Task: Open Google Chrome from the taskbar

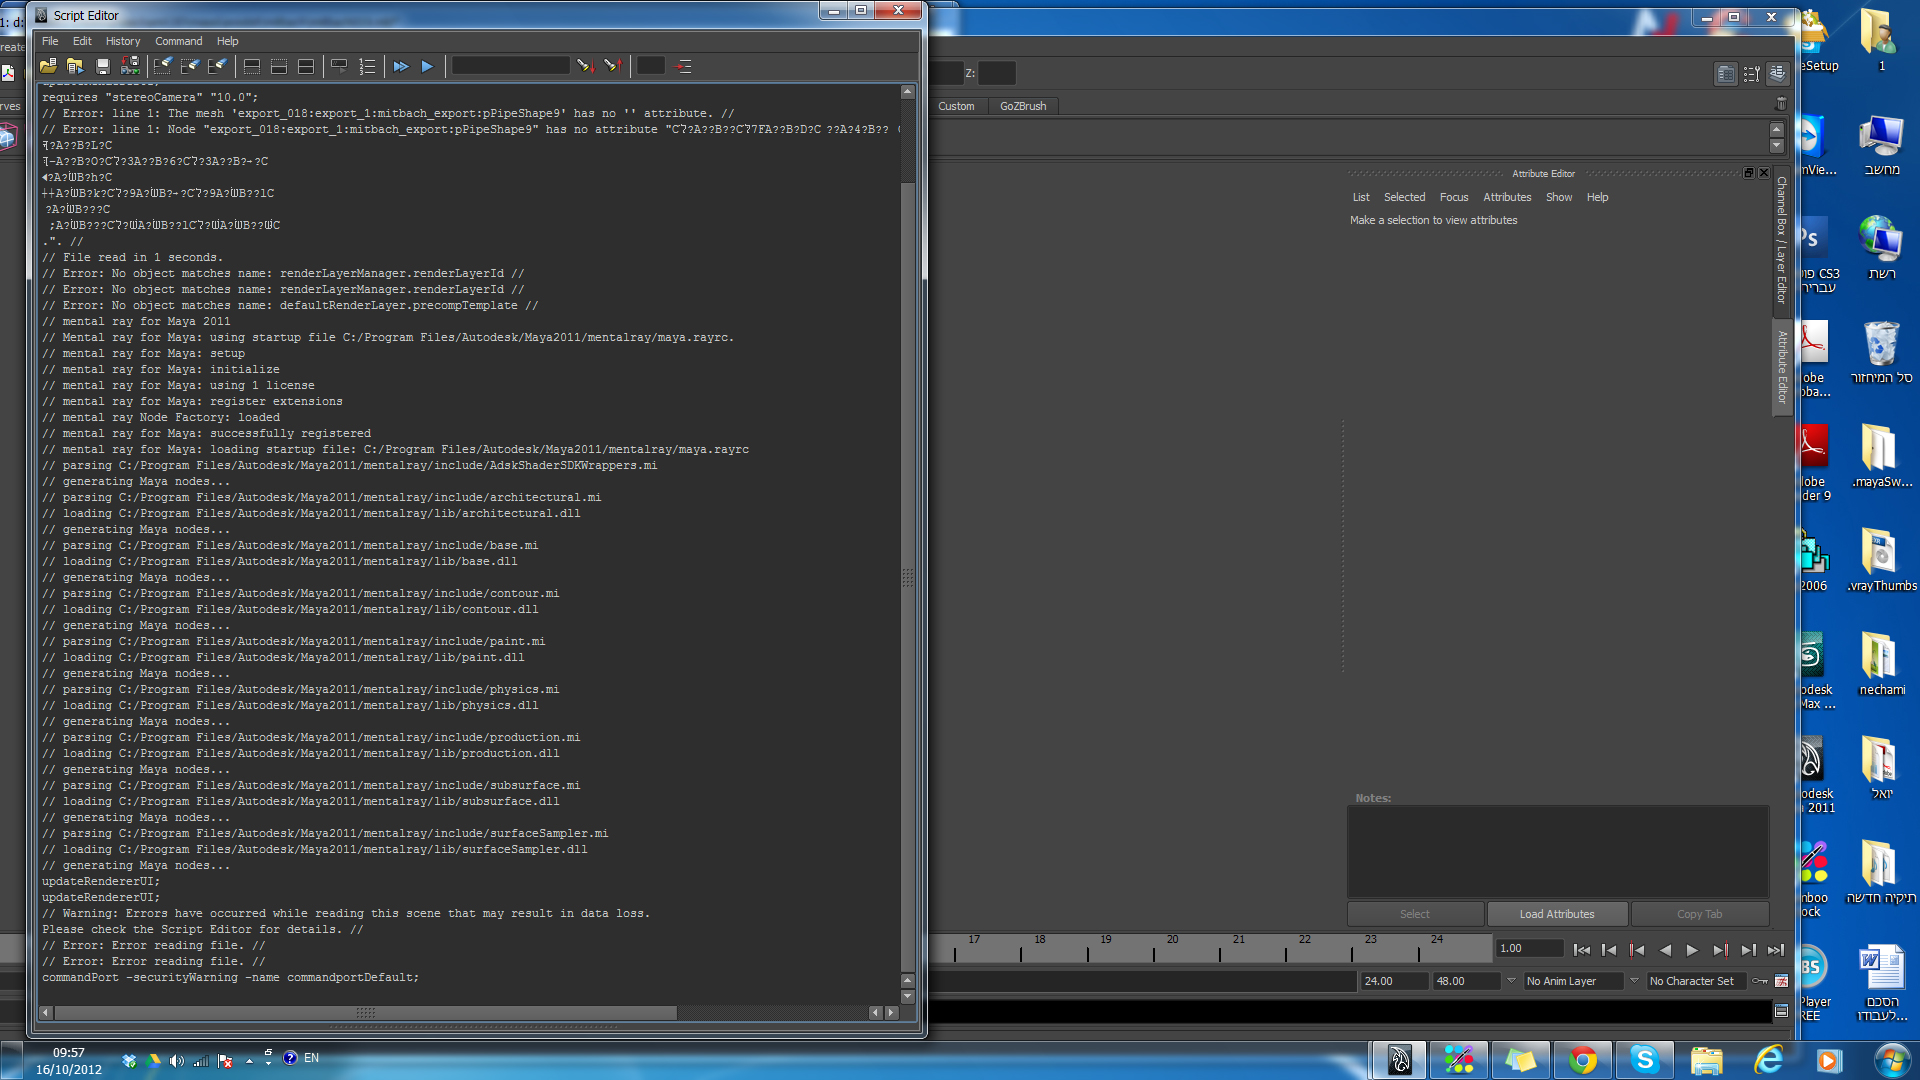Action: 1582,1059
